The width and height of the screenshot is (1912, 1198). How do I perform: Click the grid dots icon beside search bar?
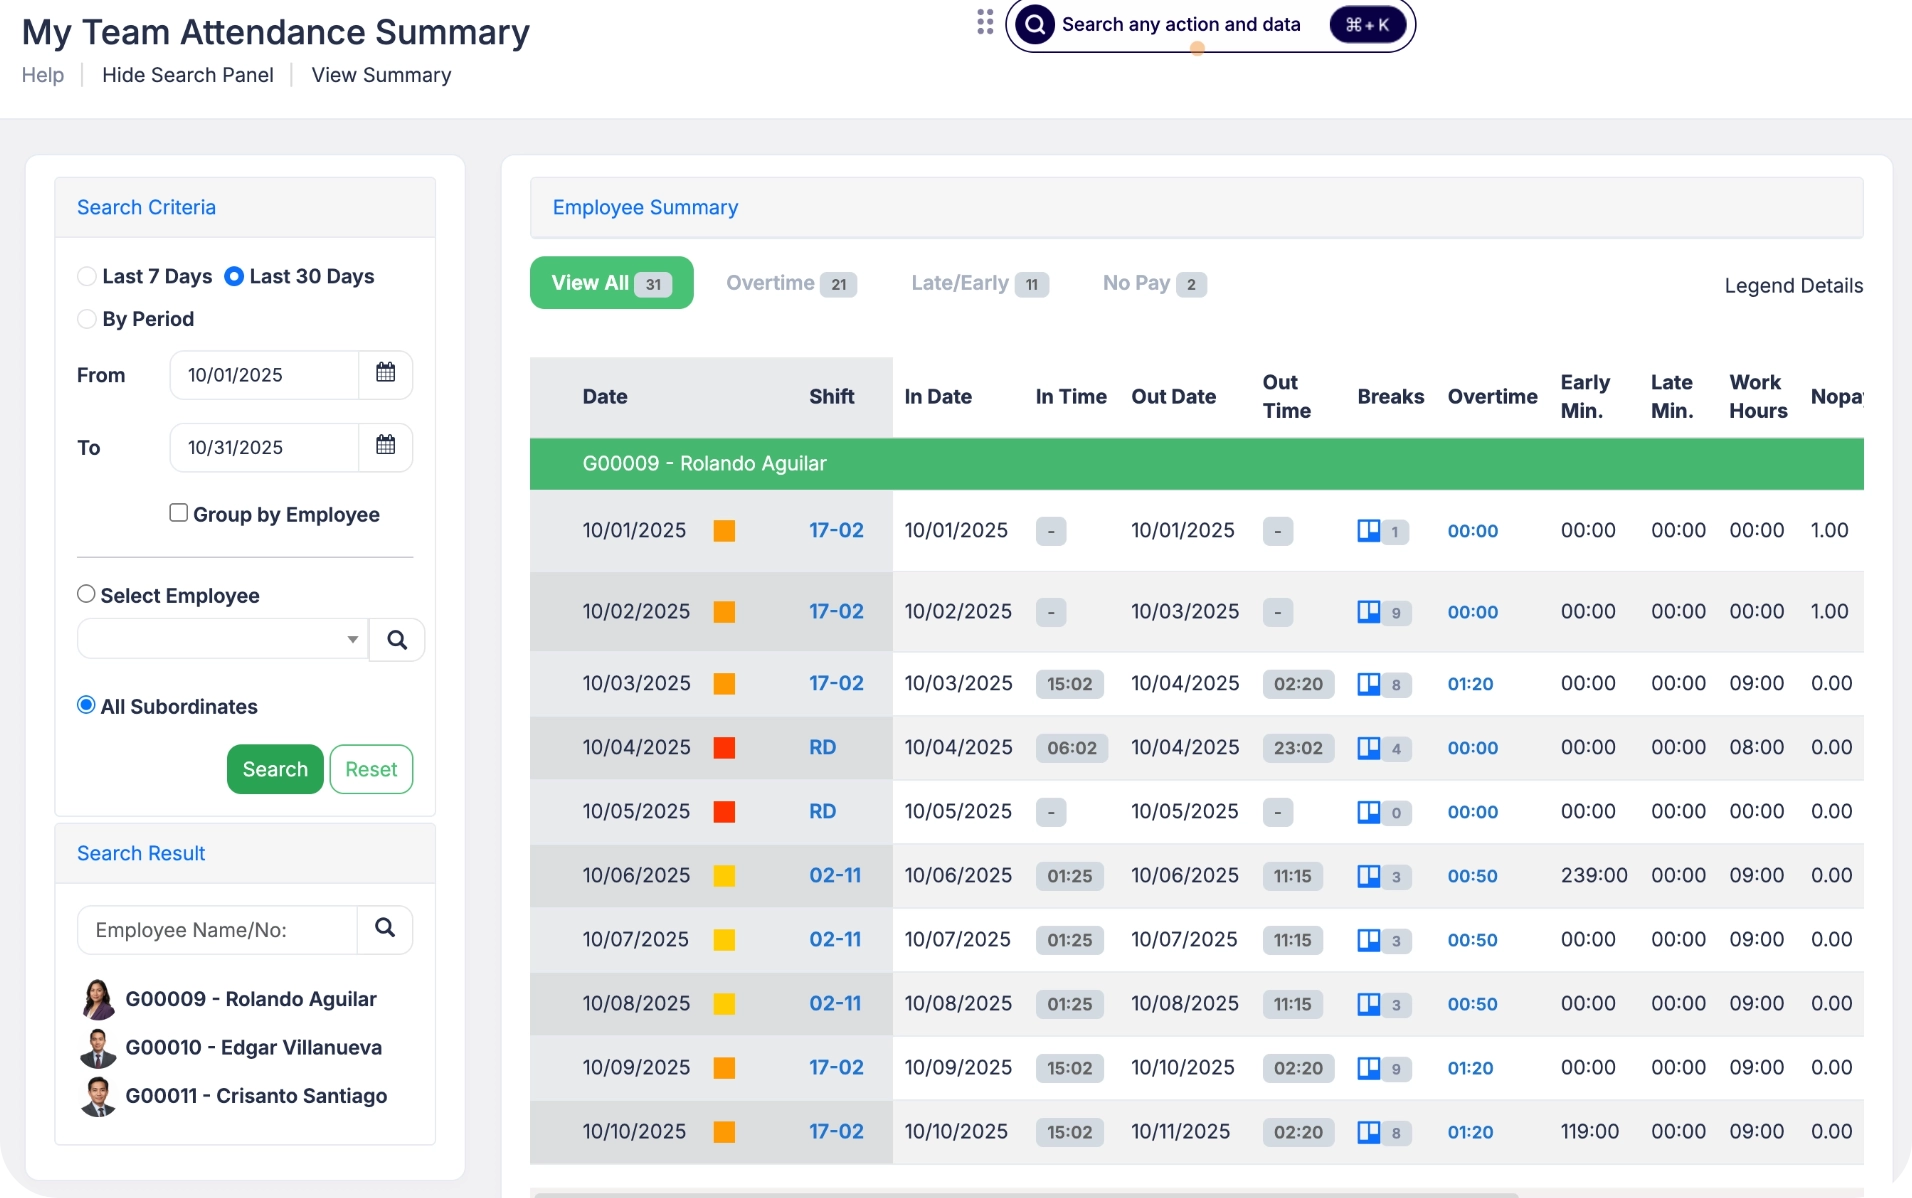(985, 23)
